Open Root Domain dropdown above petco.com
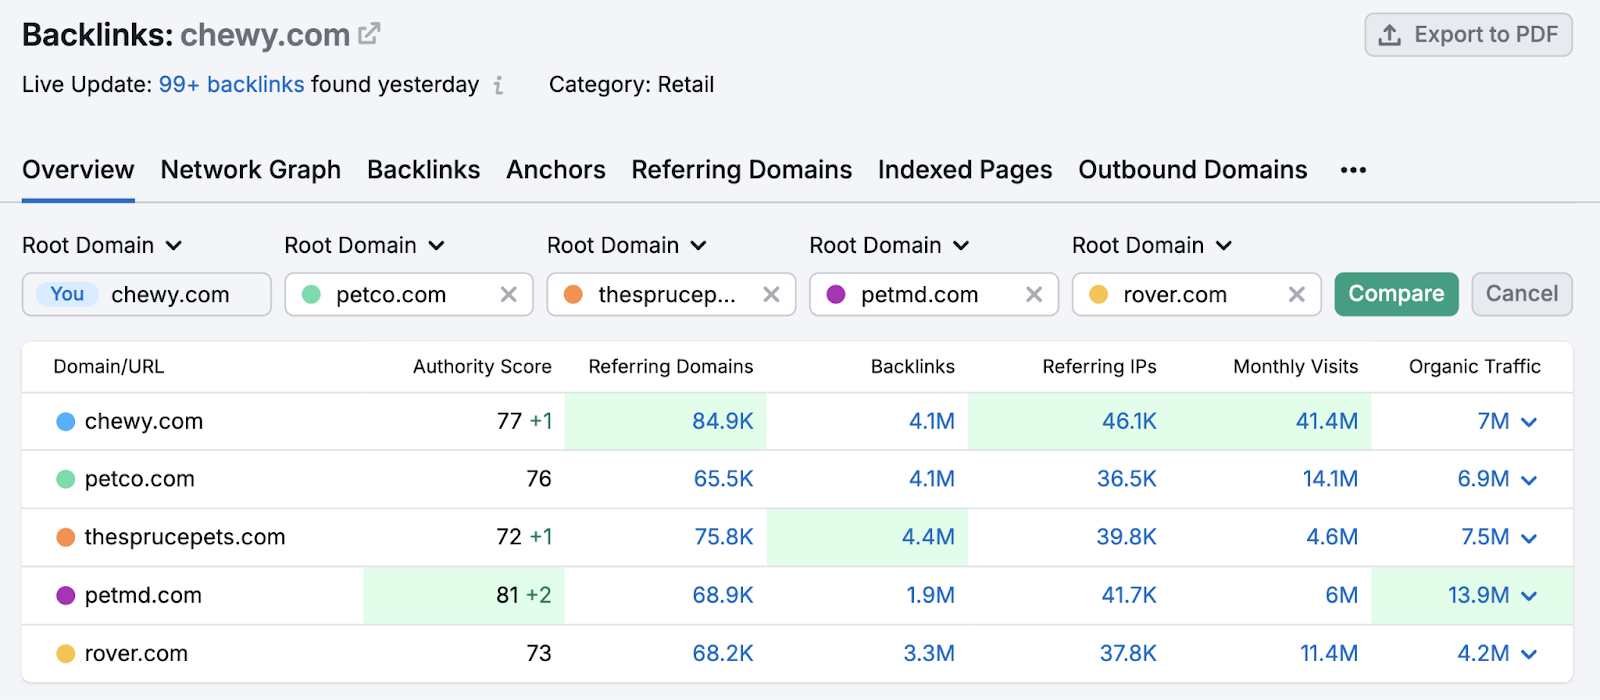1600x700 pixels. (364, 245)
